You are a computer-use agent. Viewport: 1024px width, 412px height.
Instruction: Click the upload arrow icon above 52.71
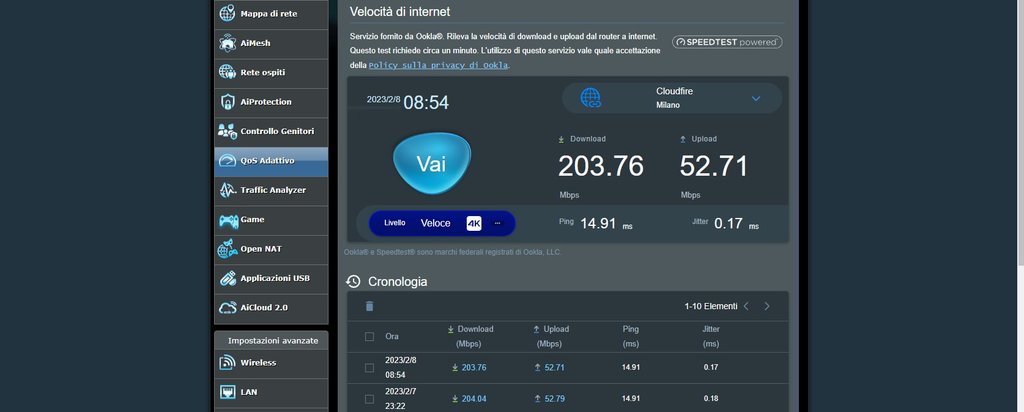682,139
